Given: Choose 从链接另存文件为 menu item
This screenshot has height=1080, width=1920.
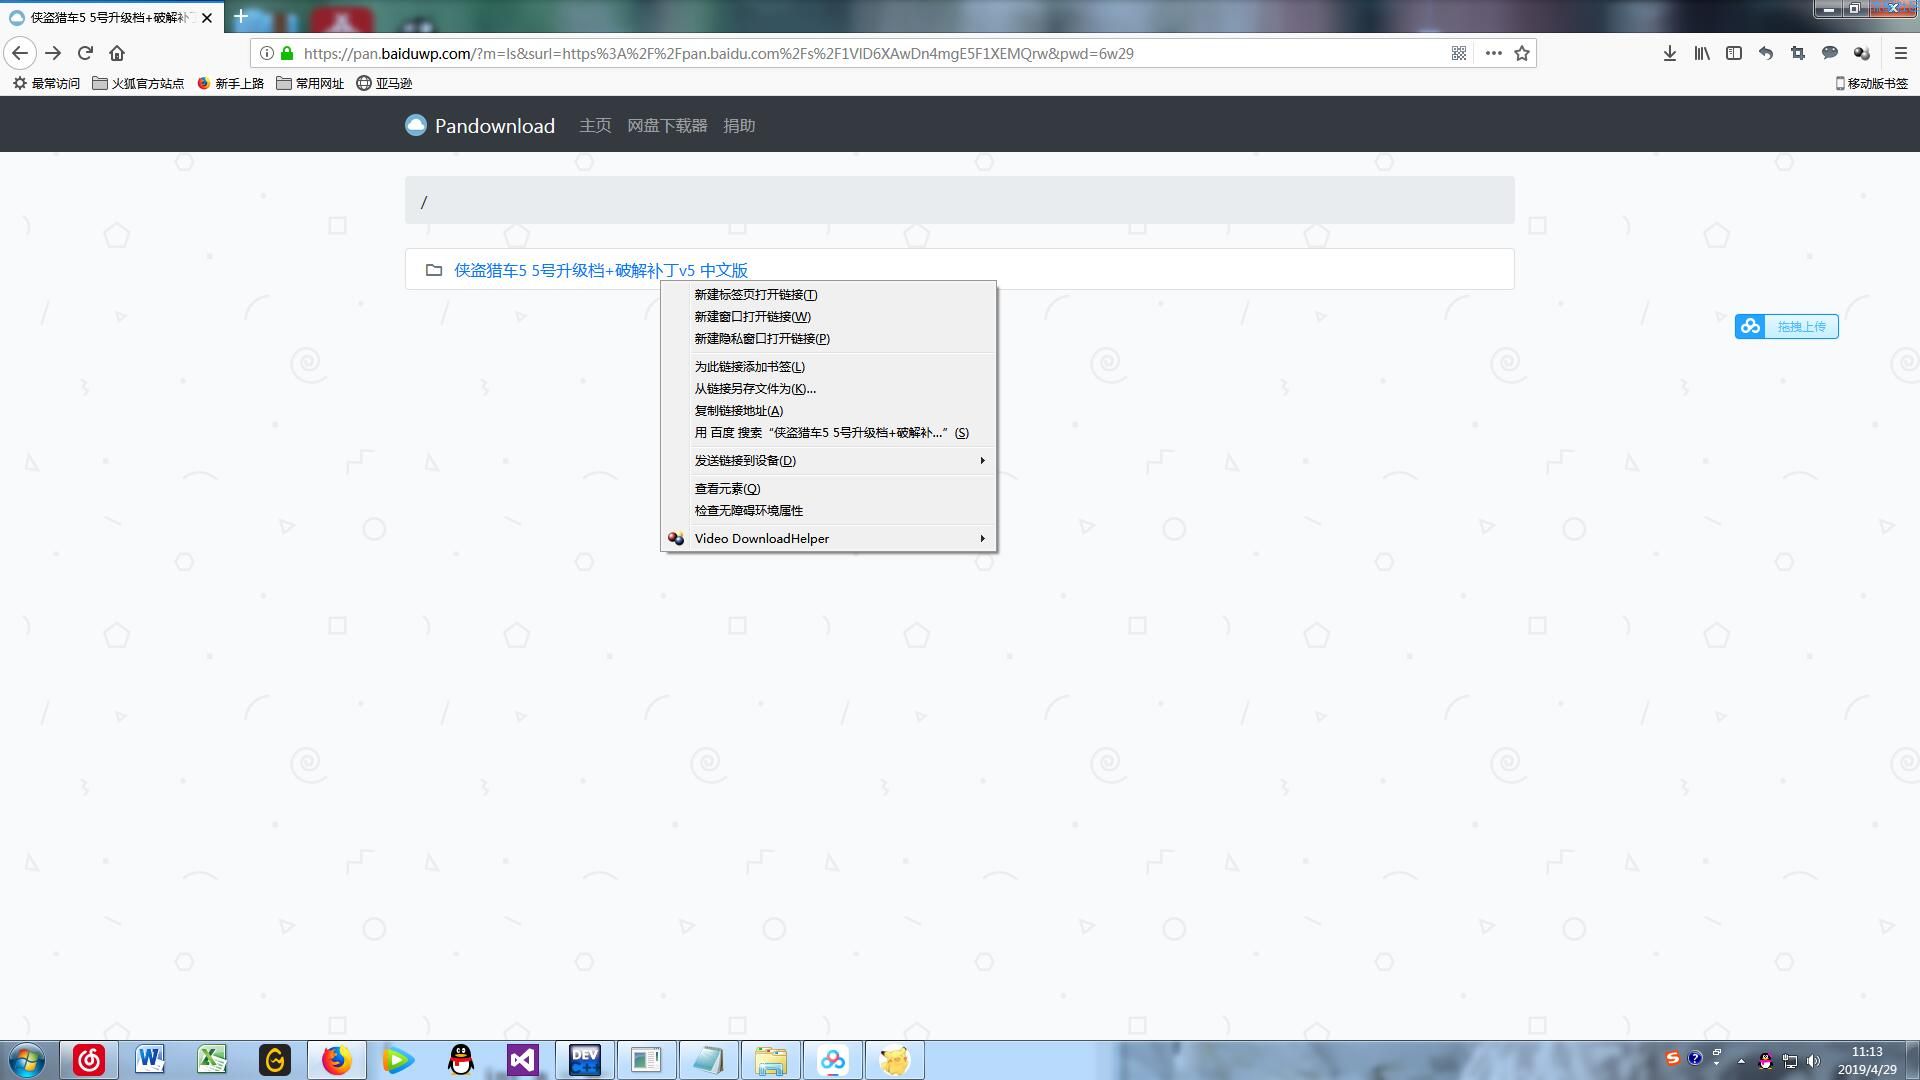Looking at the screenshot, I should point(828,388).
